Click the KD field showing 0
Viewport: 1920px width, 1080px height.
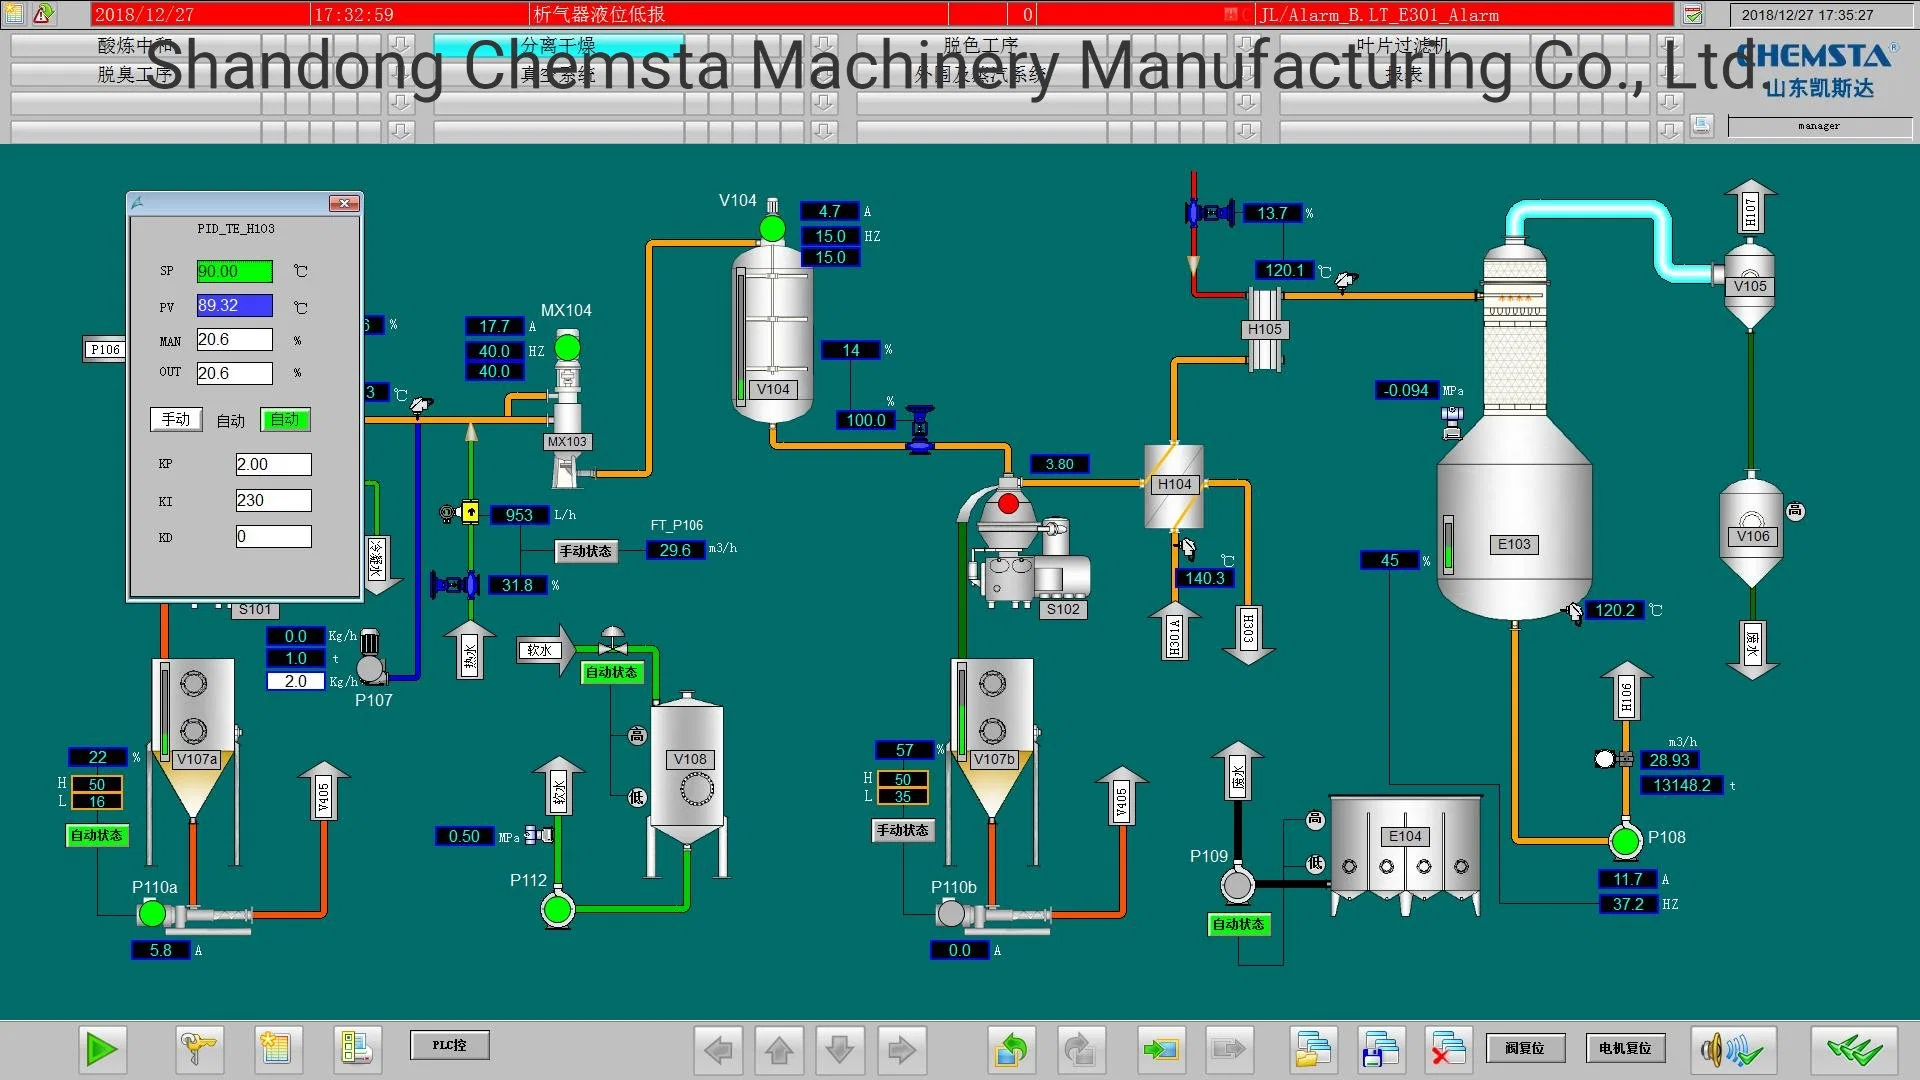pos(273,536)
